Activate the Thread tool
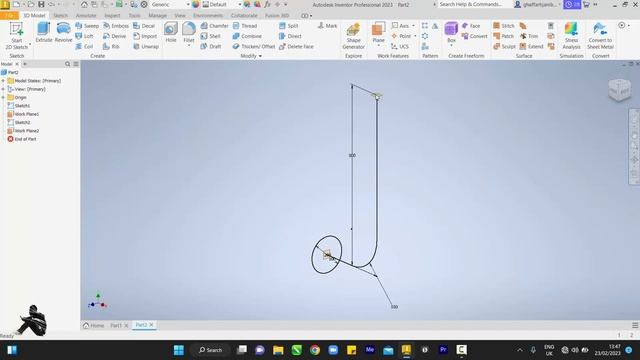Screen dimensions: 640x360 point(245,26)
